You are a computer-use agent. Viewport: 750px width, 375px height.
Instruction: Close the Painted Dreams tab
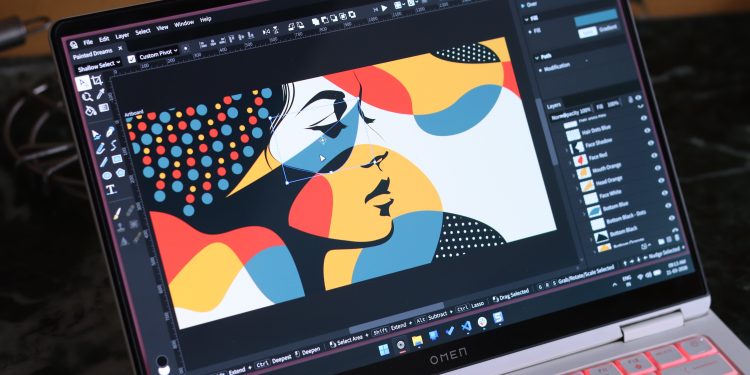point(120,47)
